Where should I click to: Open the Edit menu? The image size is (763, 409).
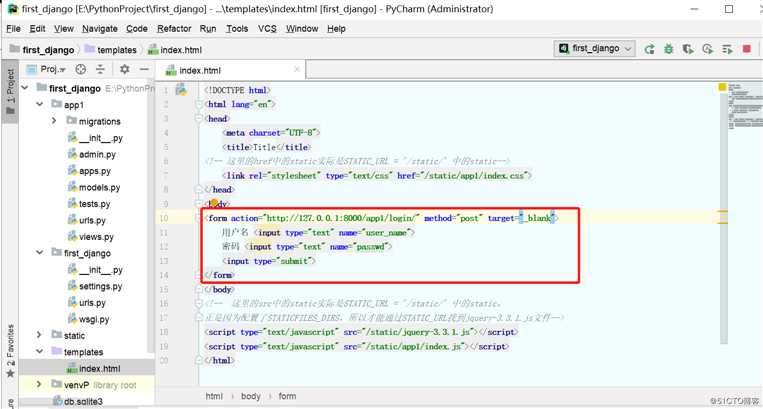click(x=37, y=29)
